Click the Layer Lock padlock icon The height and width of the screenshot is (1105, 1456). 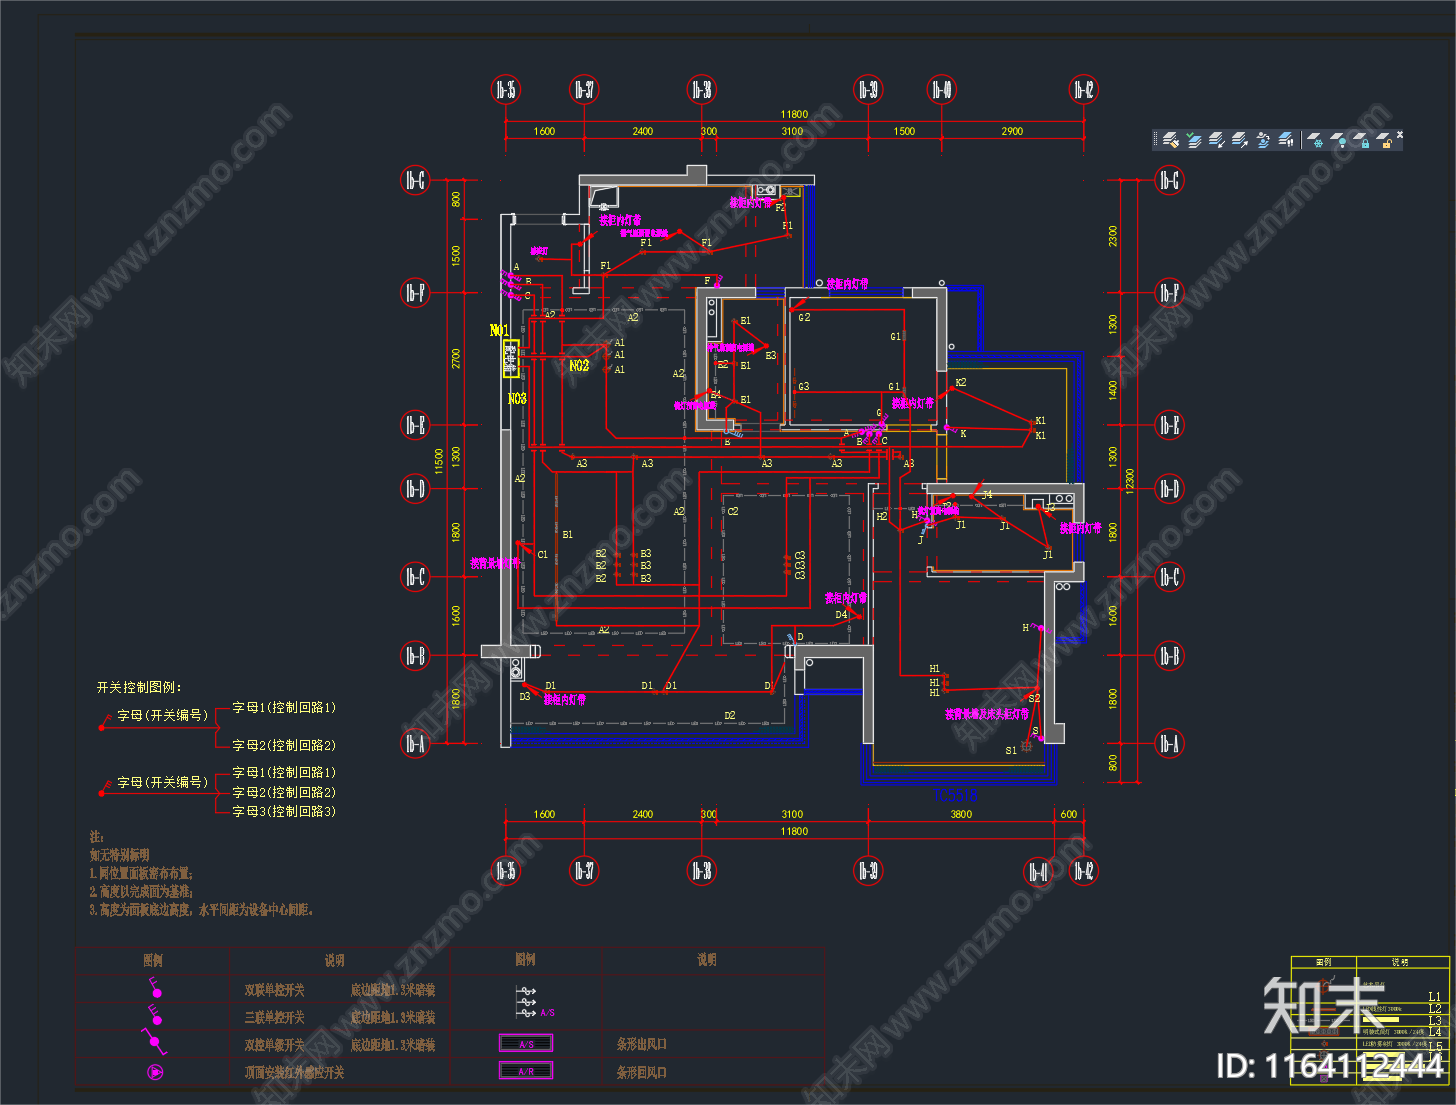coord(1362,140)
